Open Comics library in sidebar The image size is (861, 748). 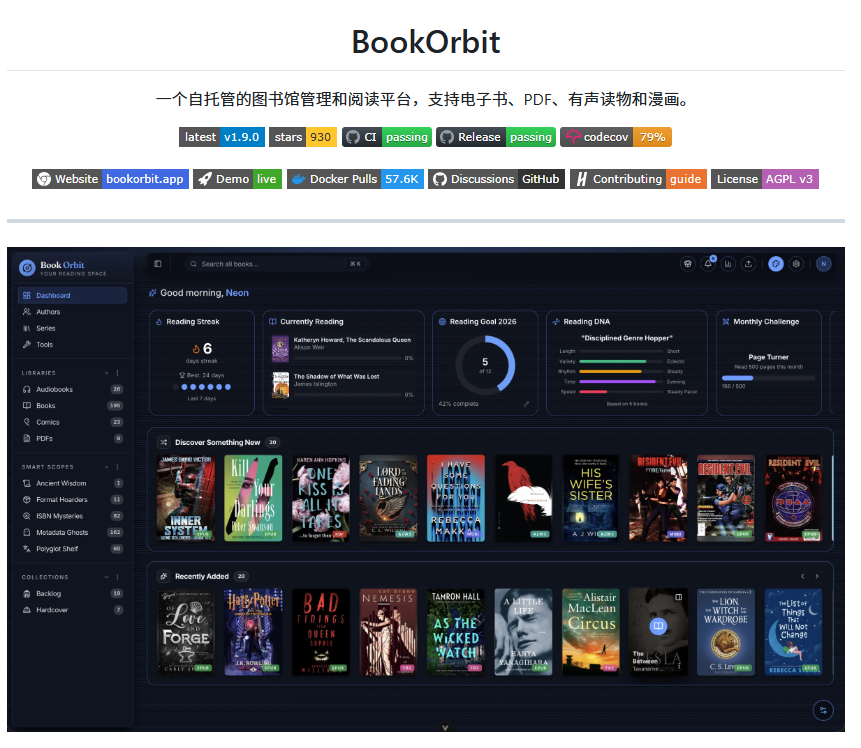point(72,422)
